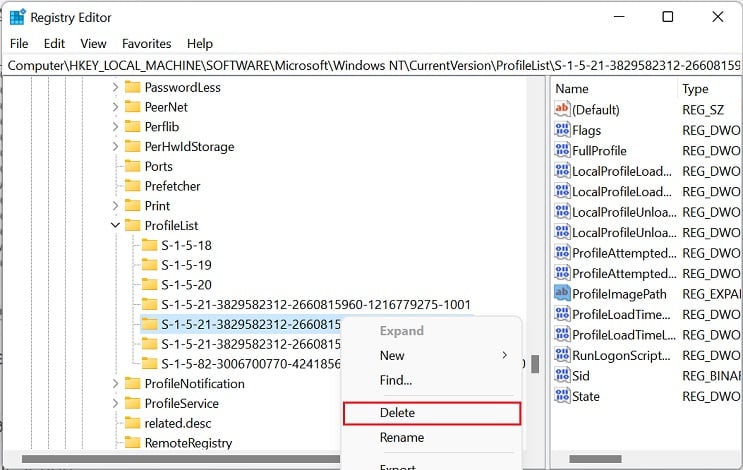
Task: Open the Favorites menu
Action: tap(146, 44)
